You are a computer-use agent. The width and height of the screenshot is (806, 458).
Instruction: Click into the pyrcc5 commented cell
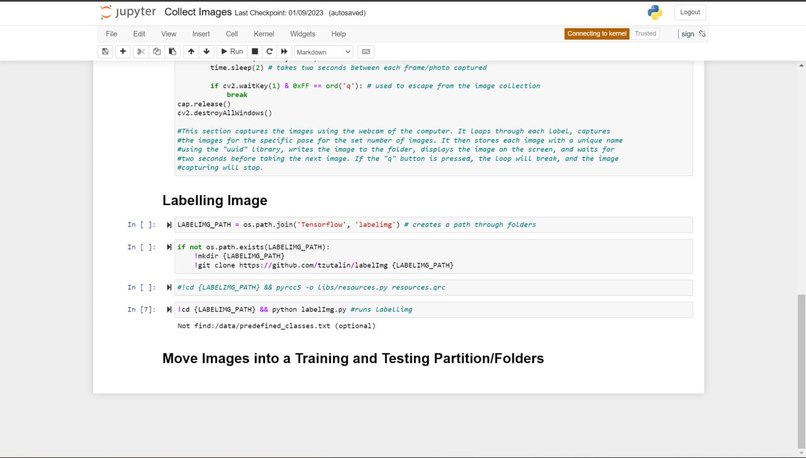click(x=433, y=287)
